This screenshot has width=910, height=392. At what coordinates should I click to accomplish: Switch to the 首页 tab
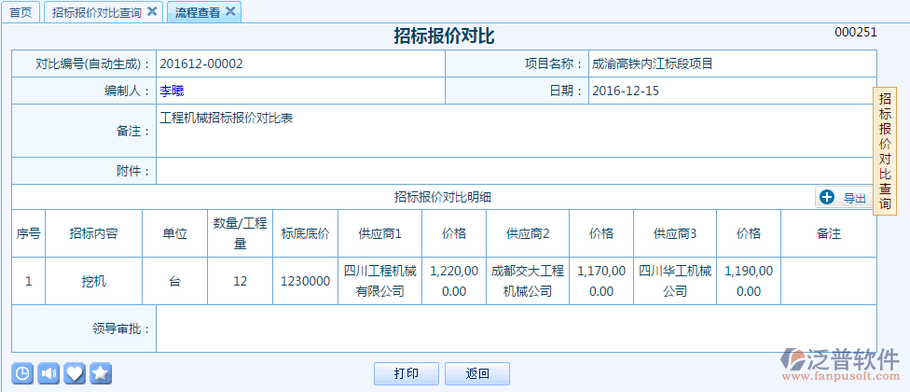pos(21,12)
